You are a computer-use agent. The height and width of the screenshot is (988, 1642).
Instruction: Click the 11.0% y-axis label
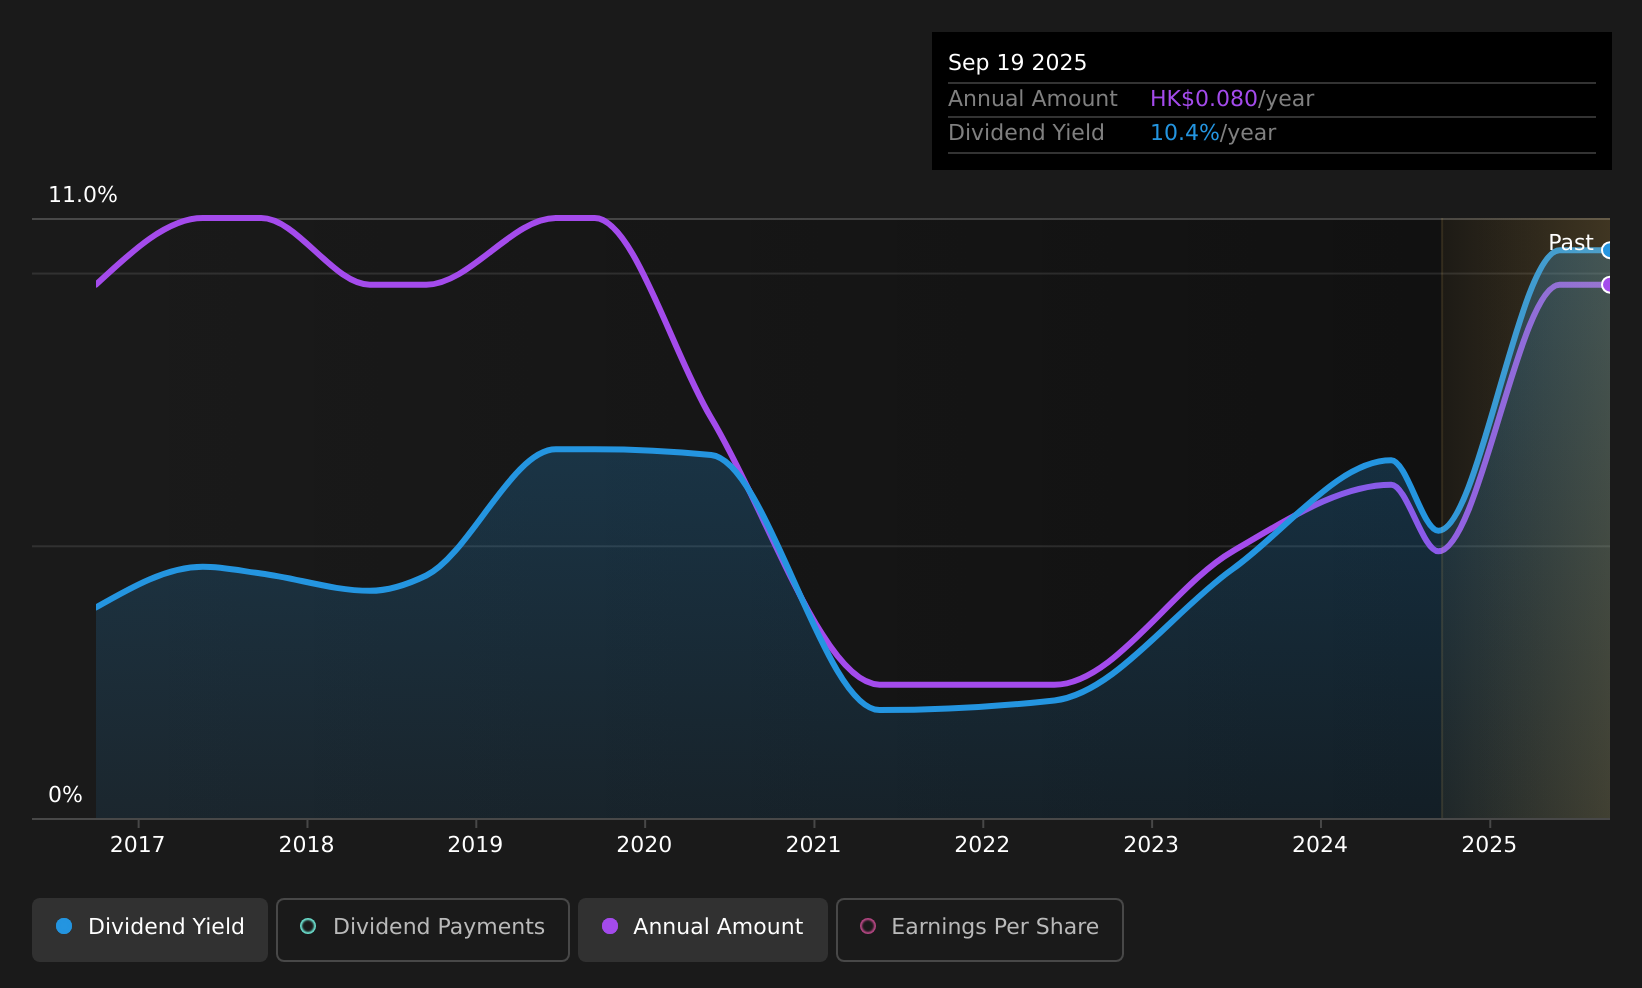[83, 195]
